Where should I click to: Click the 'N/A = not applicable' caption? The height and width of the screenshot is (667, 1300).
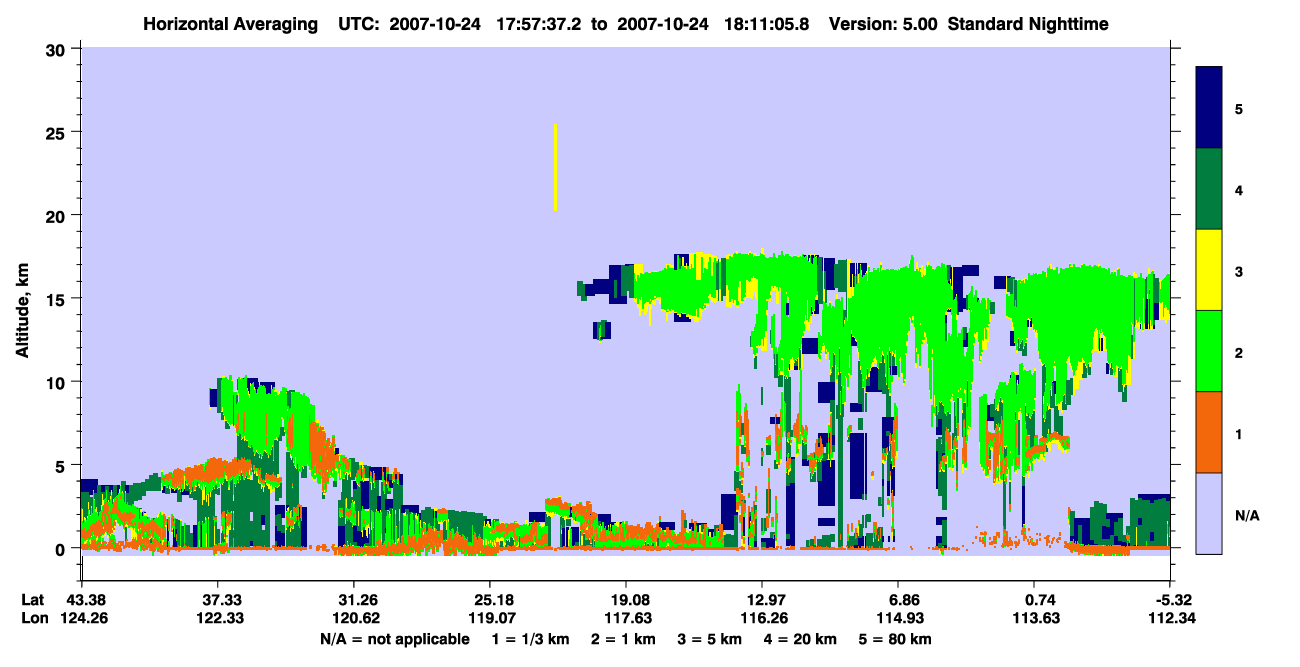pyautogui.click(x=395, y=639)
